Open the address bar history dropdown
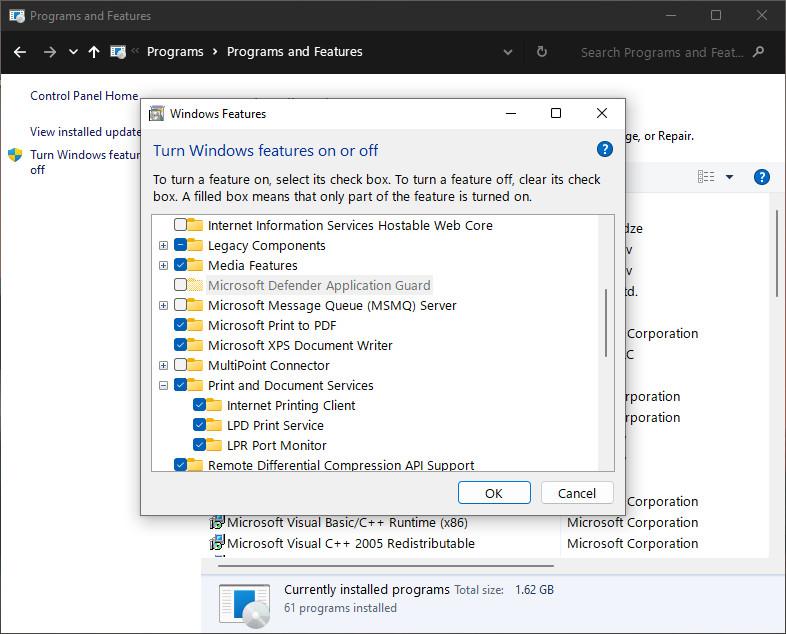Screen dimensions: 786x634 pos(508,52)
